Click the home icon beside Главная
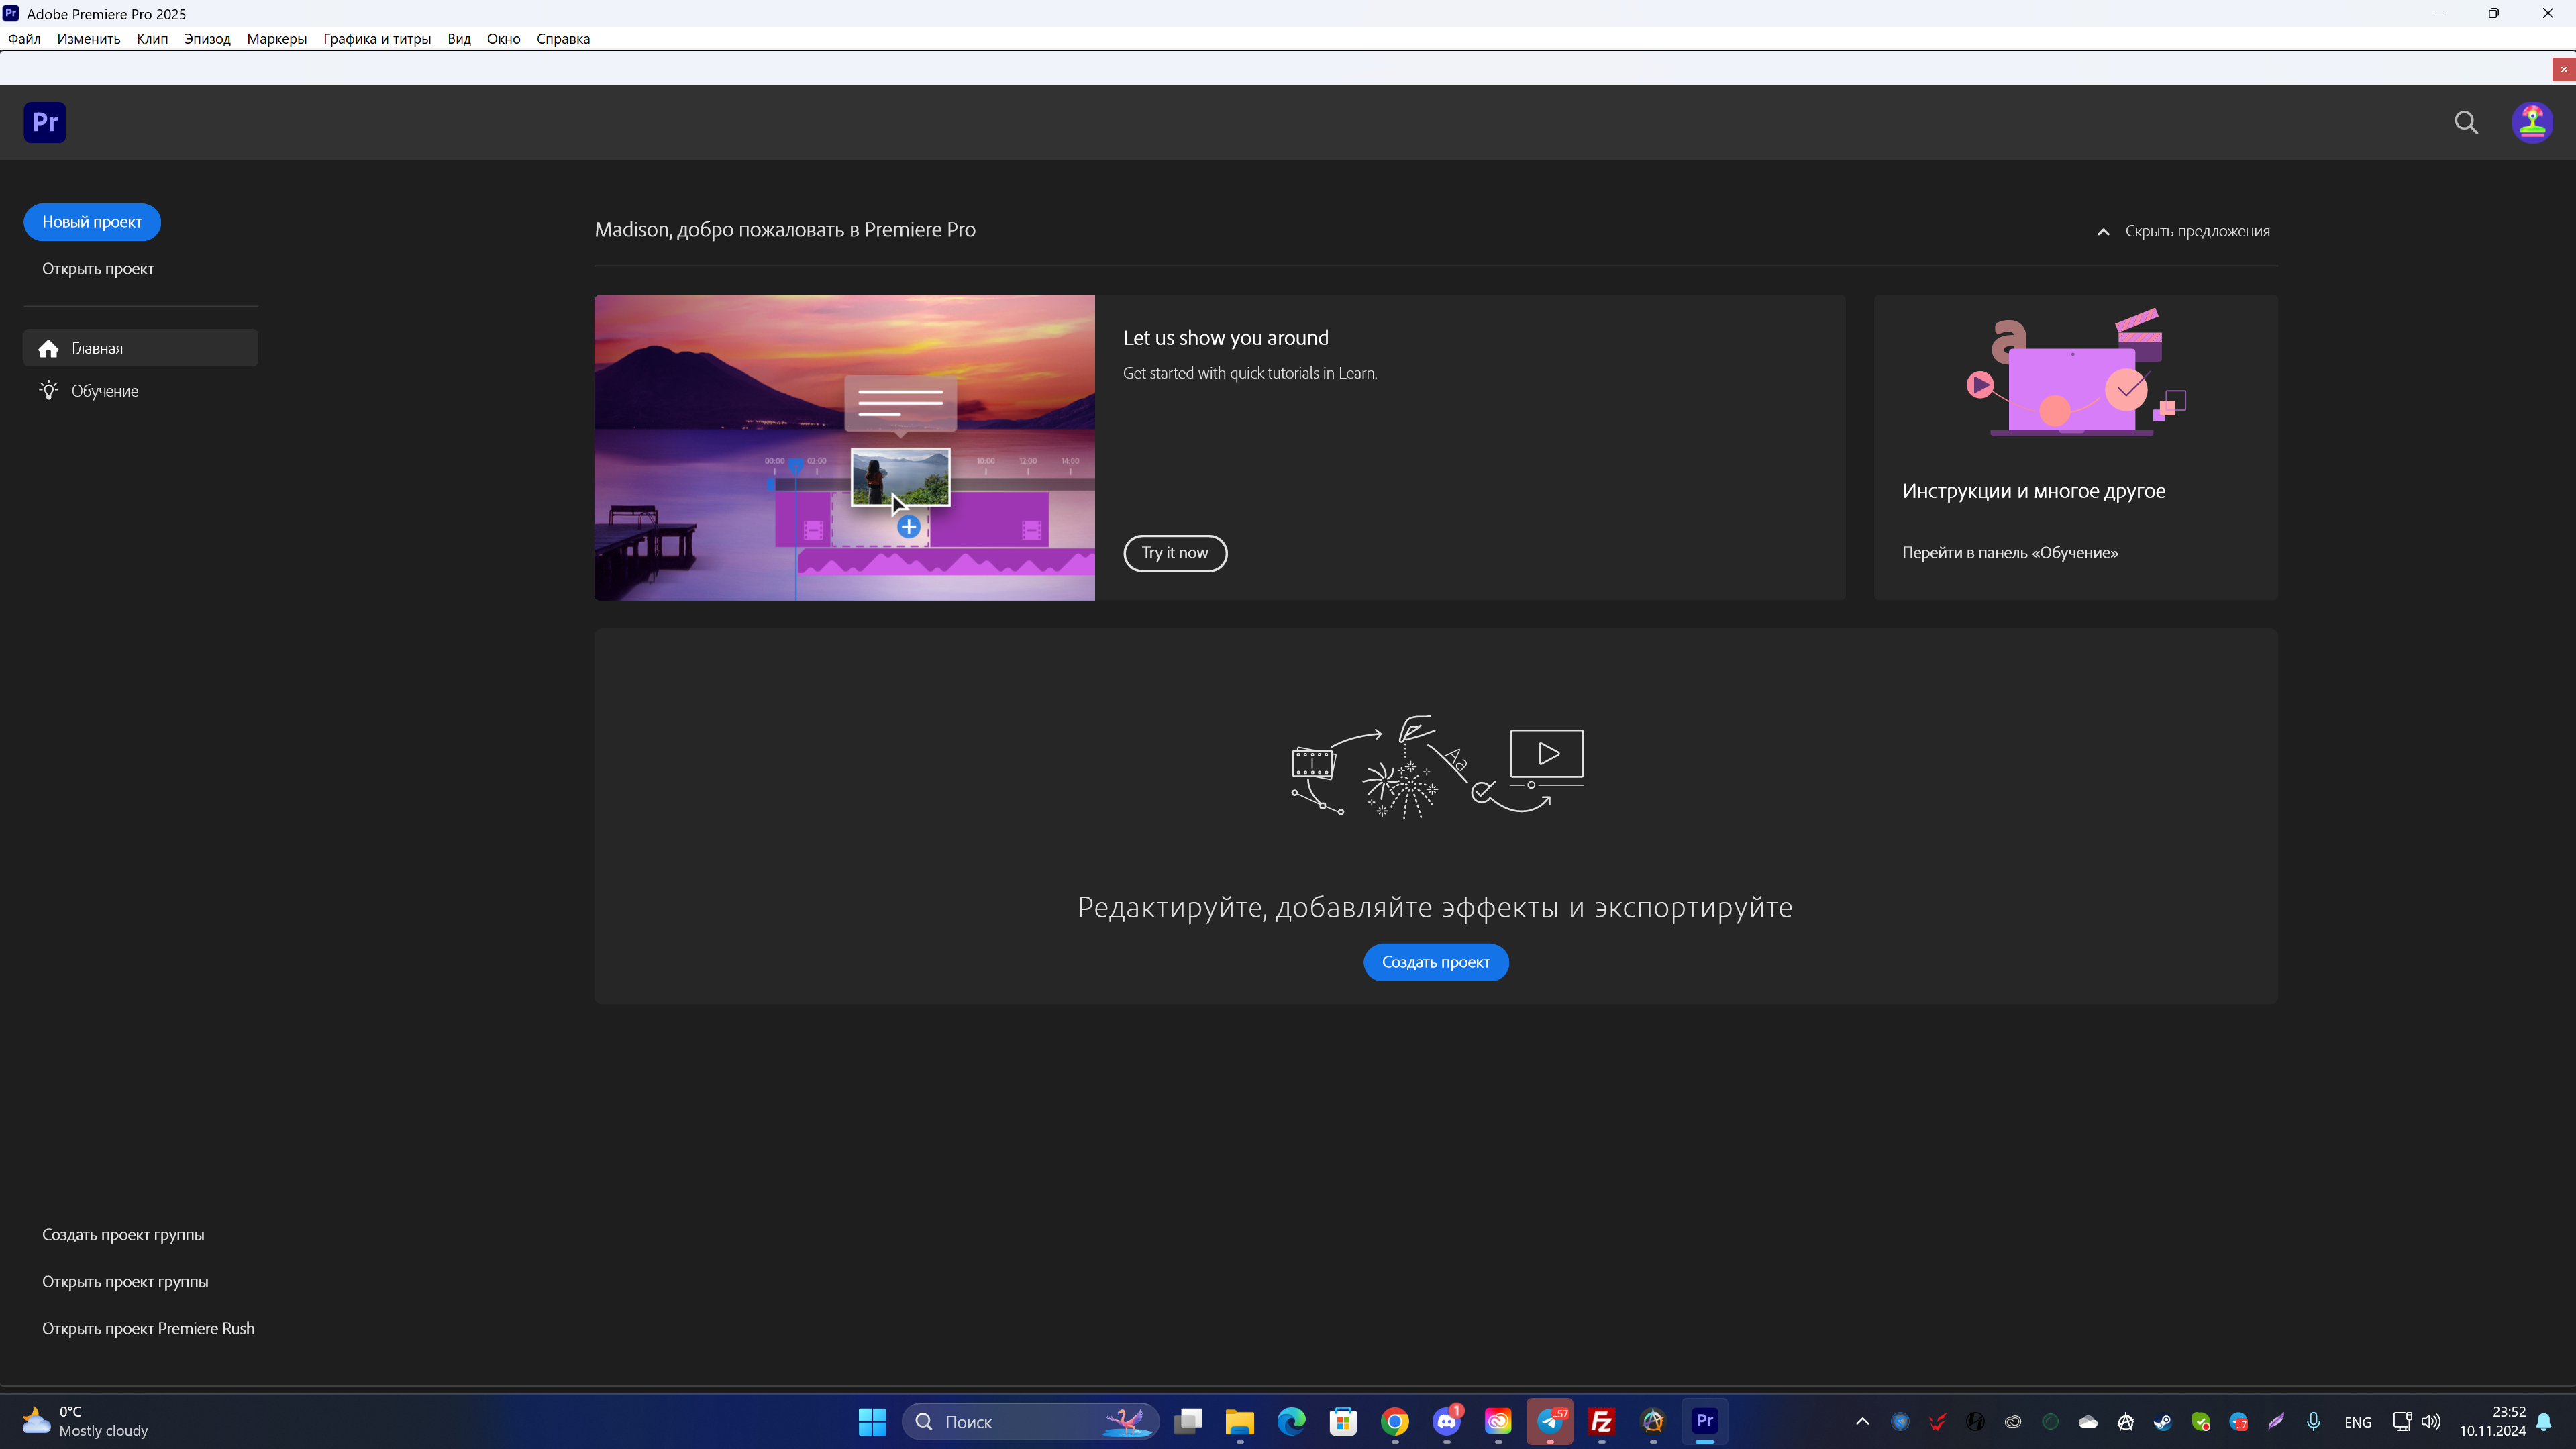2576x1449 pixels. [48, 348]
